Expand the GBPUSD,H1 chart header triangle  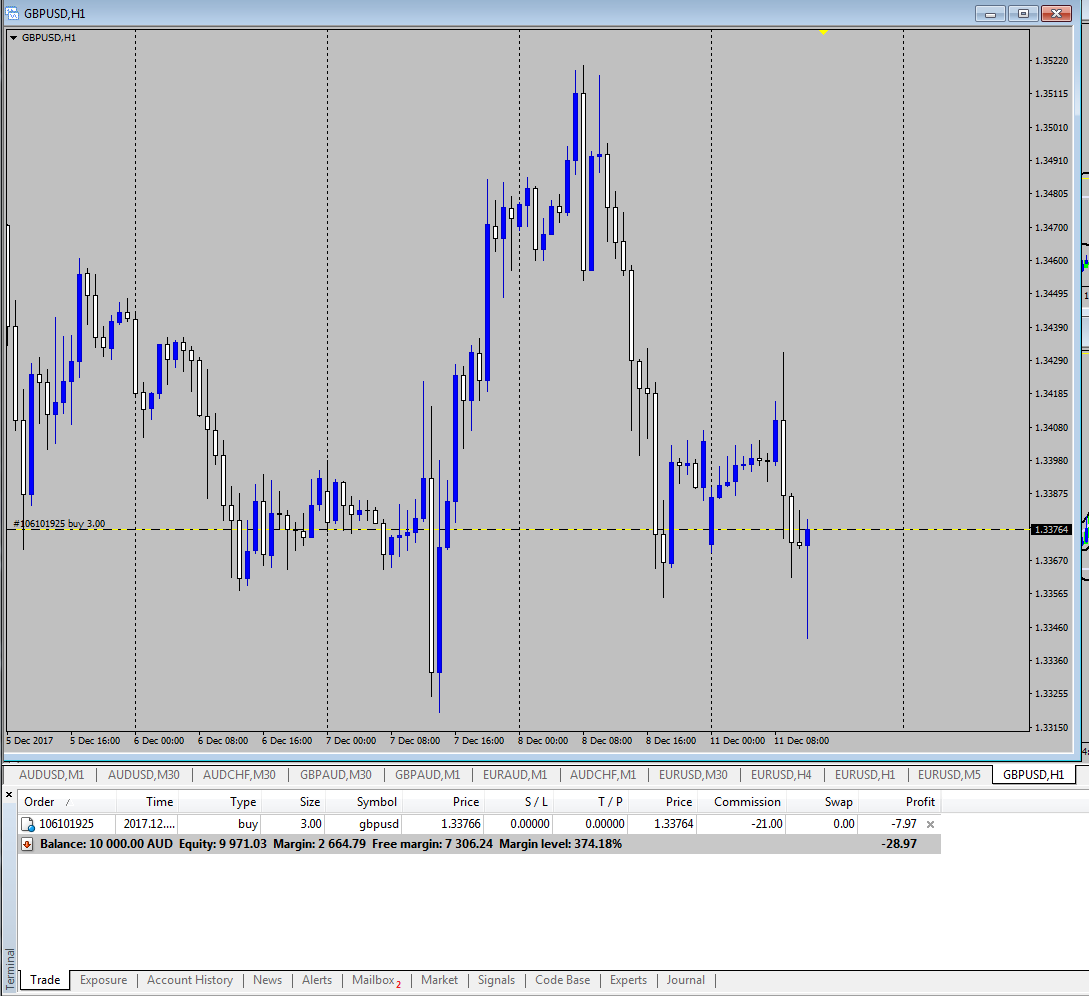click(x=13, y=38)
